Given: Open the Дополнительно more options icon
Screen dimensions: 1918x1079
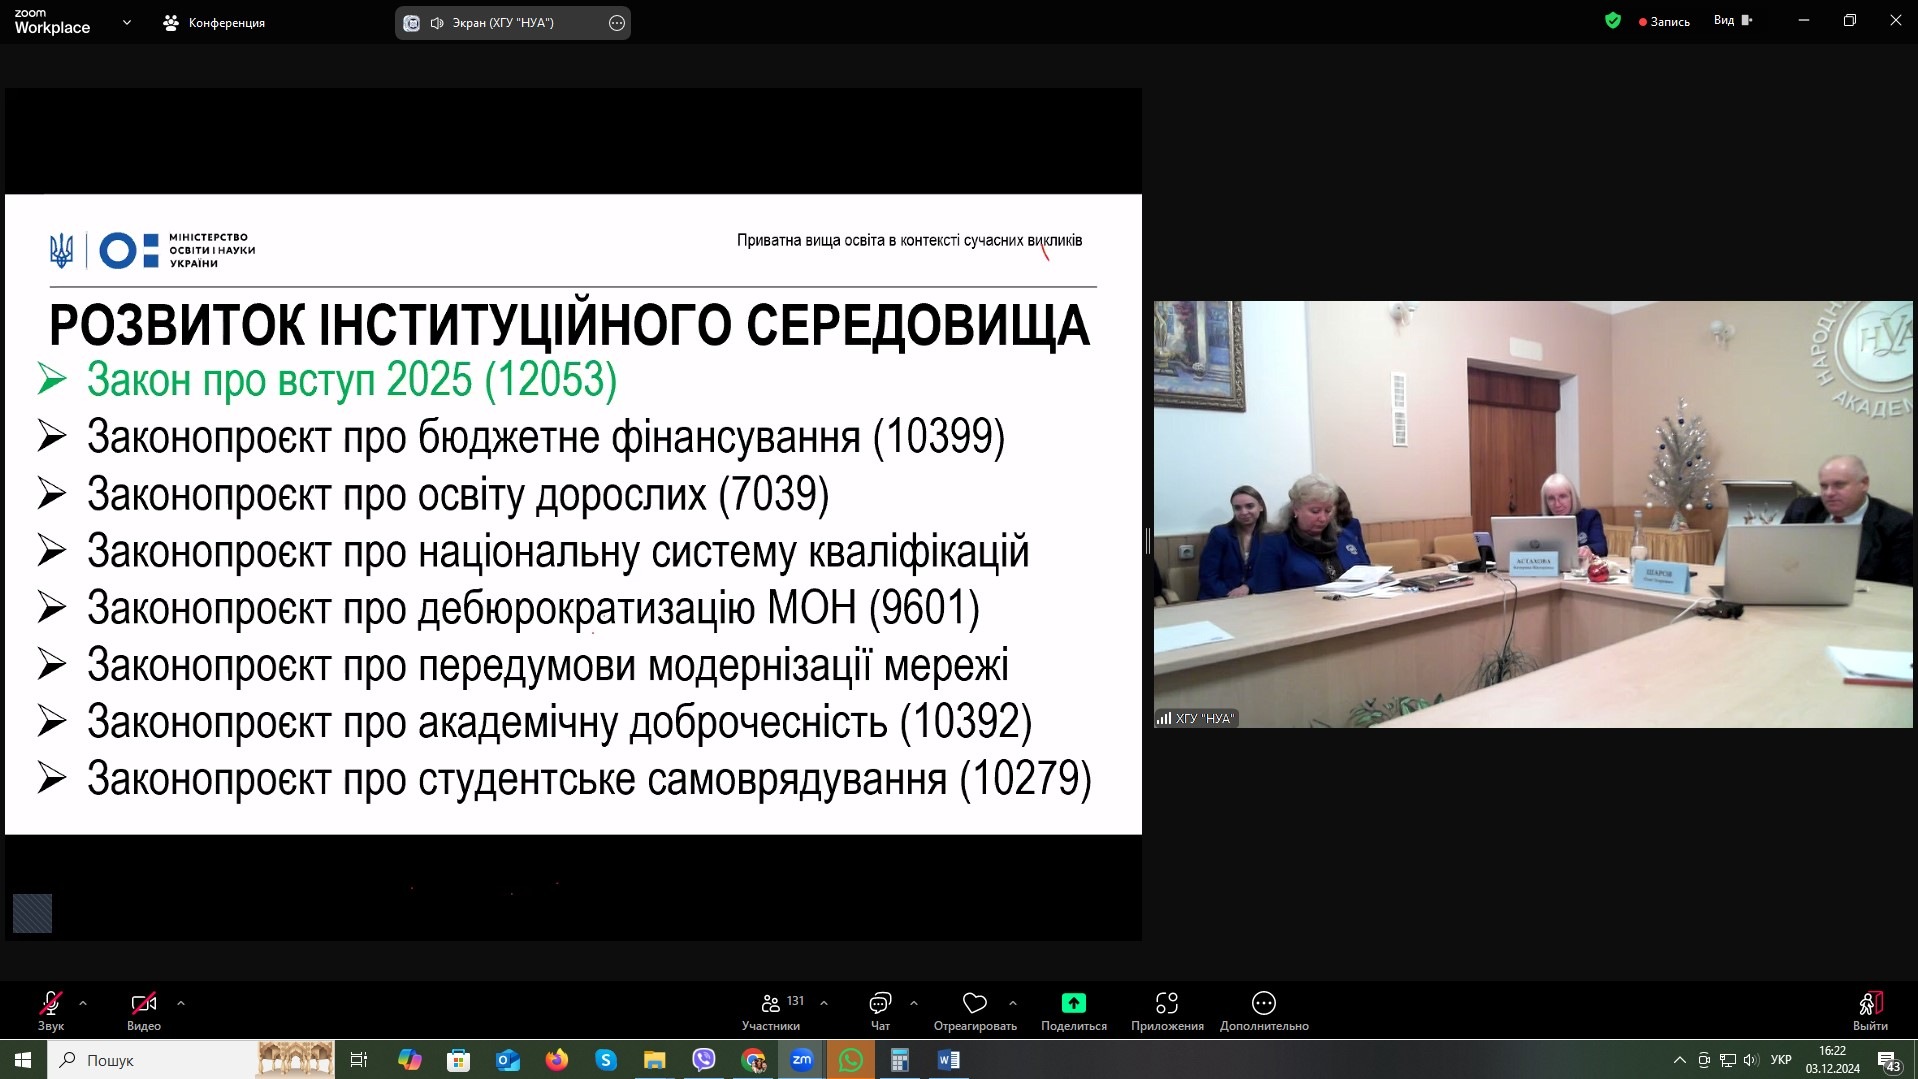Looking at the screenshot, I should [x=1263, y=1003].
